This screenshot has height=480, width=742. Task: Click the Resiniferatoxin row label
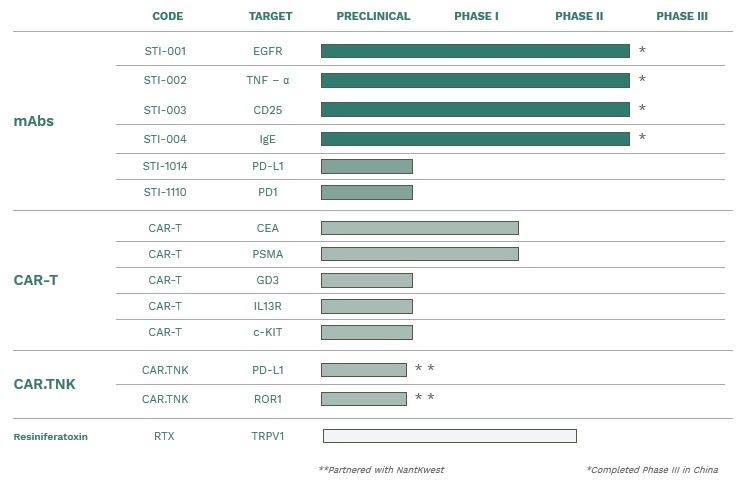(50, 436)
